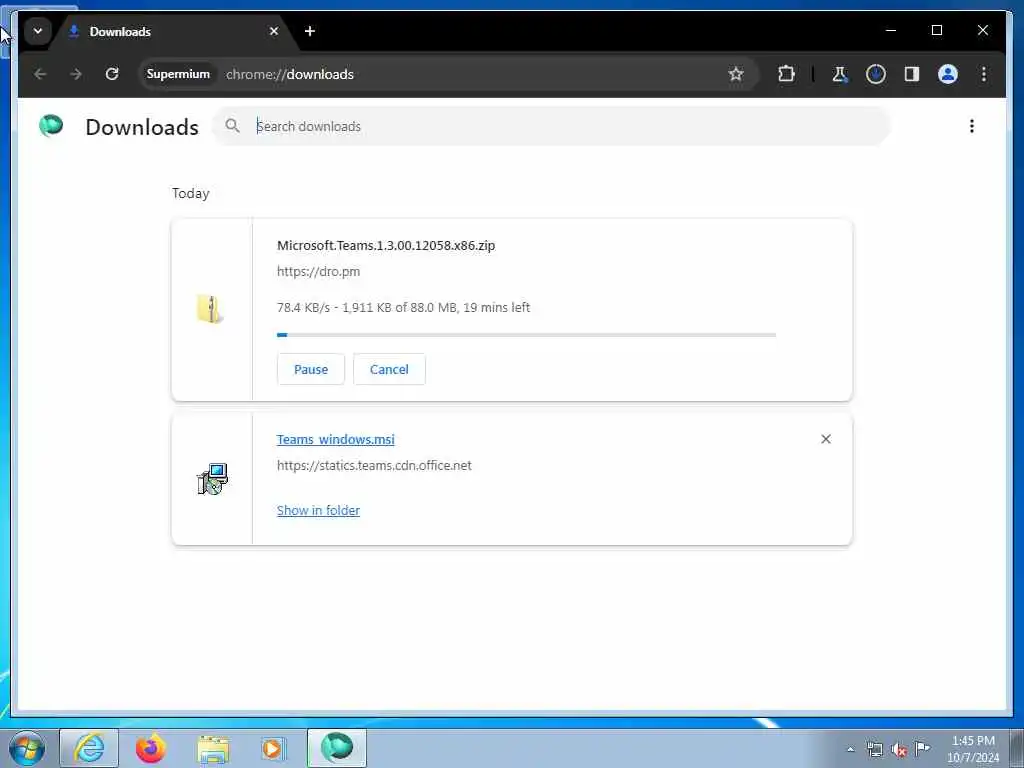Pause the Microsoft Teams zip download
The height and width of the screenshot is (768, 1024).
(311, 370)
